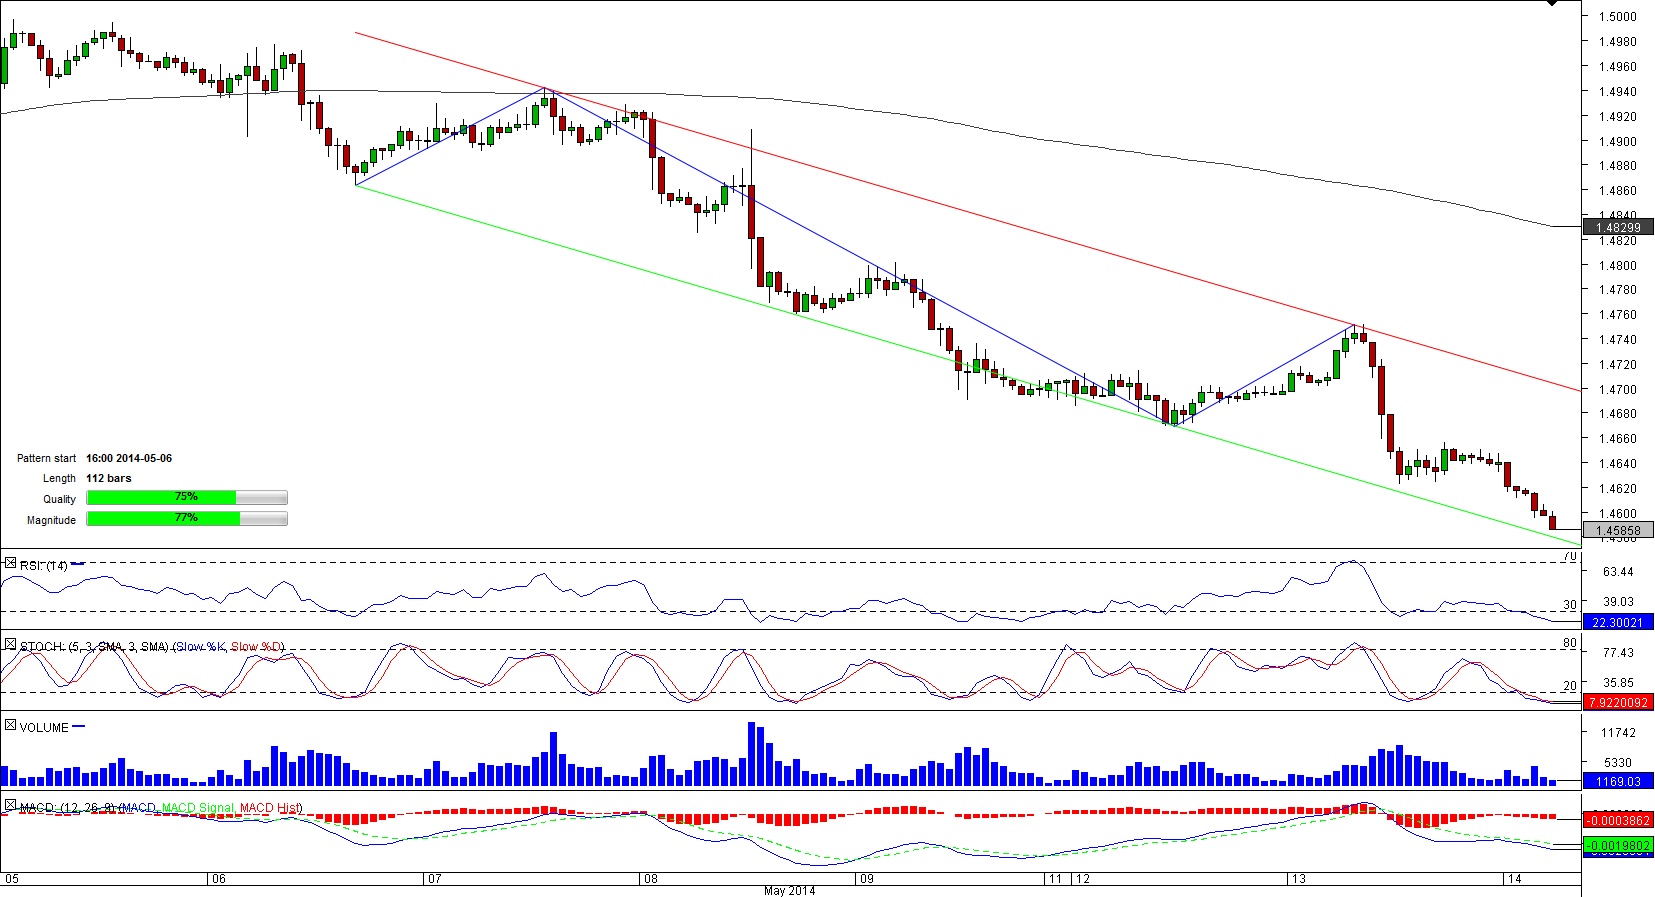Click day '14' on the time axis

(x=1514, y=879)
